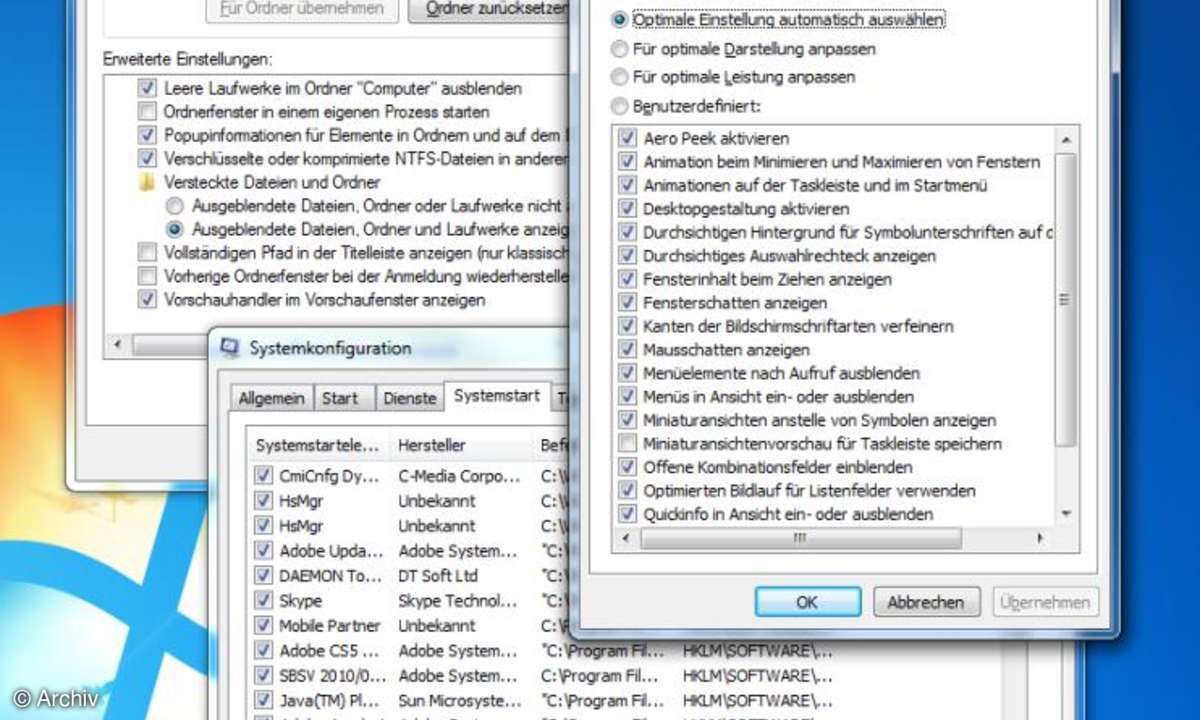
Task: Uncheck the CmiCnfg startup entry
Action: click(263, 476)
